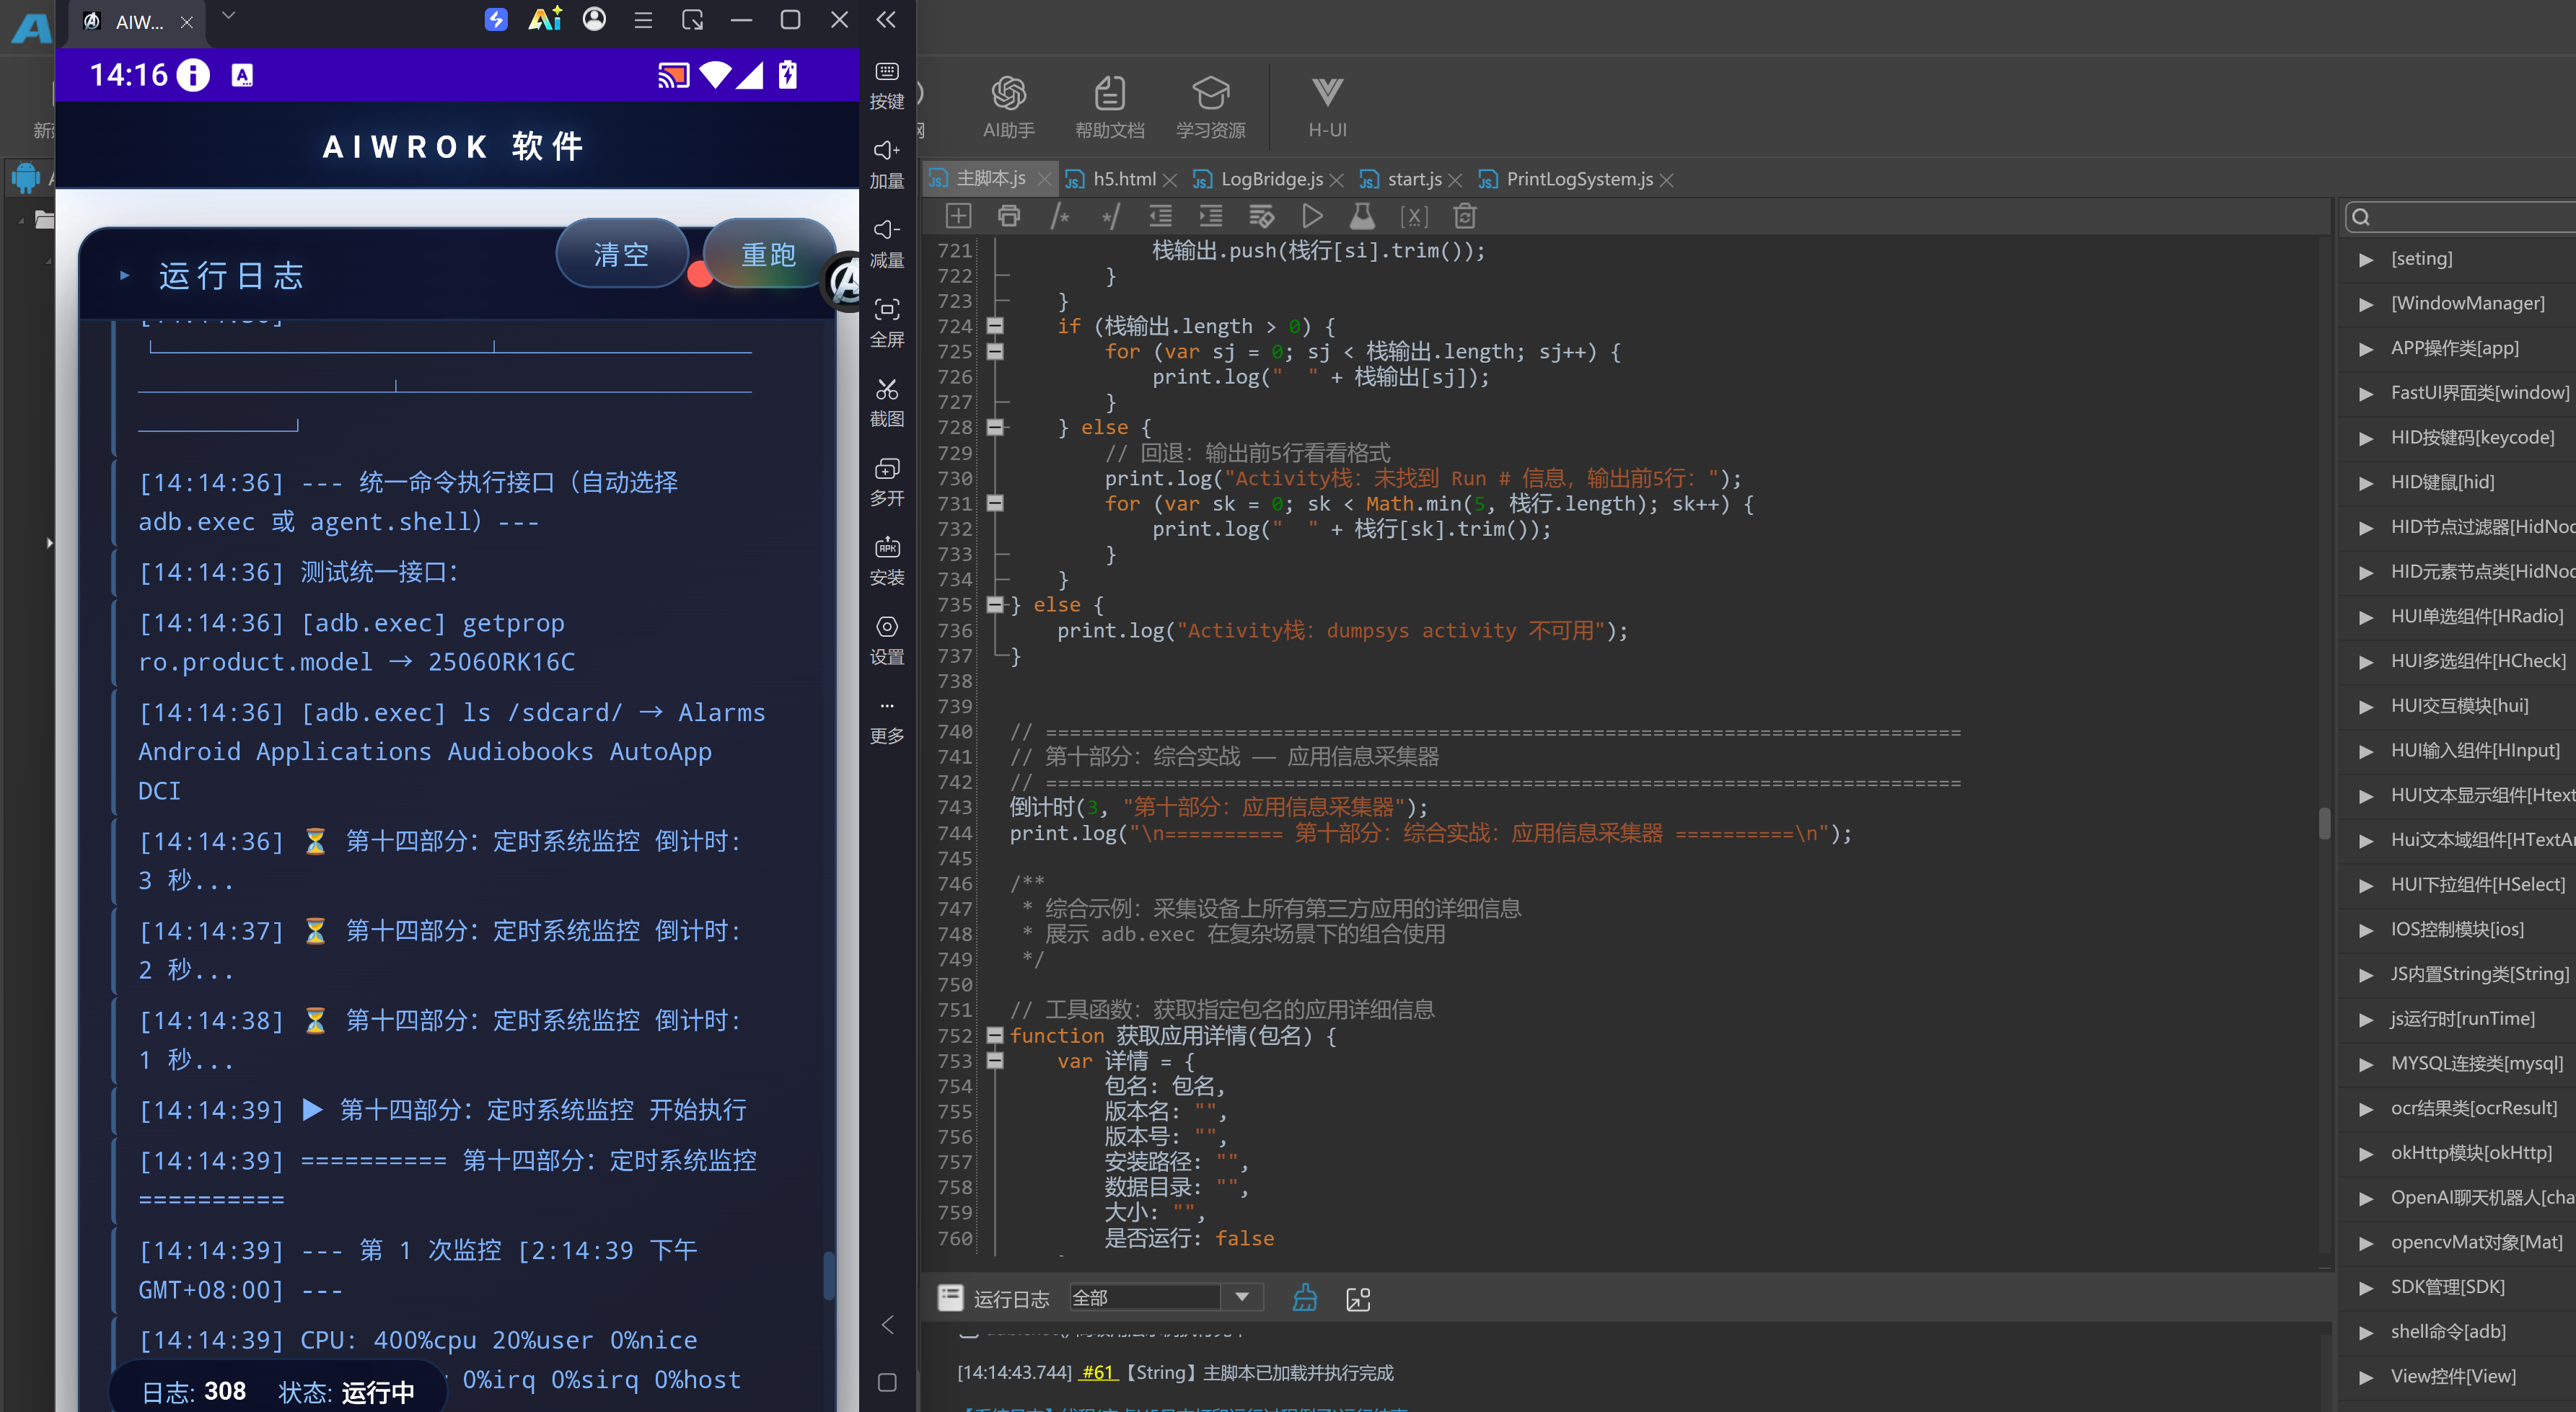Open the emulator 多开 multi-instance tool
Viewport: 2576px width, 1412px height.
pos(886,482)
